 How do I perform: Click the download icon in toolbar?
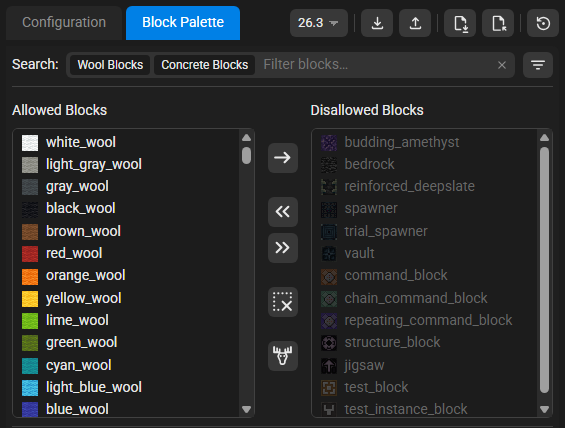[377, 23]
